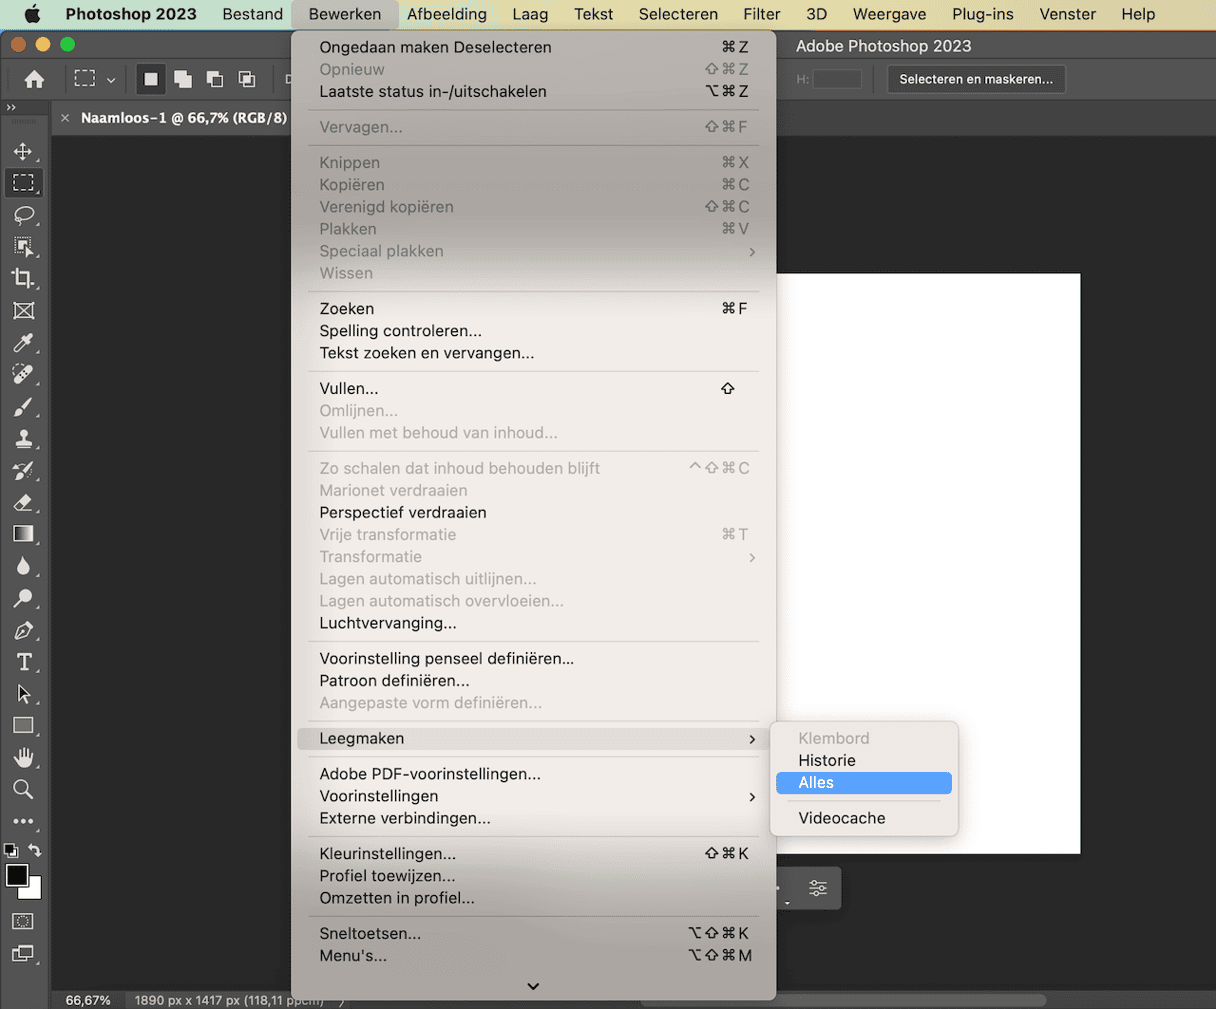This screenshot has width=1216, height=1009.
Task: Expand the Voorinstellingen submenu
Action: [533, 796]
